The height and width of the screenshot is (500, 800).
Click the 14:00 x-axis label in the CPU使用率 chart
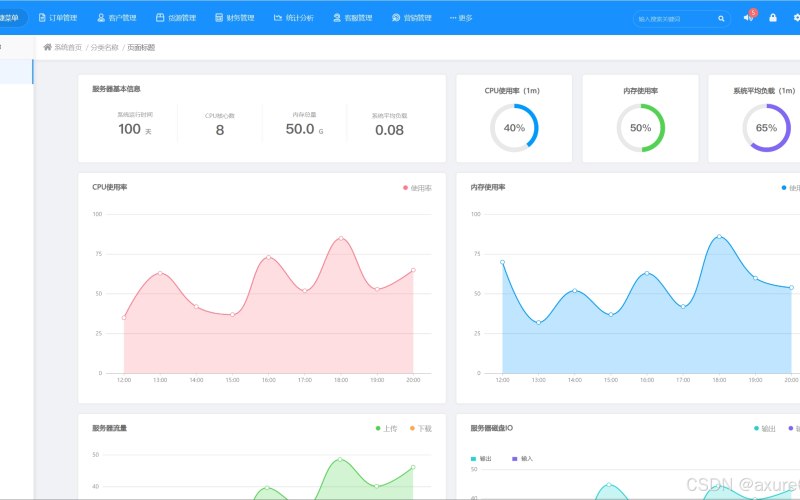pos(196,380)
